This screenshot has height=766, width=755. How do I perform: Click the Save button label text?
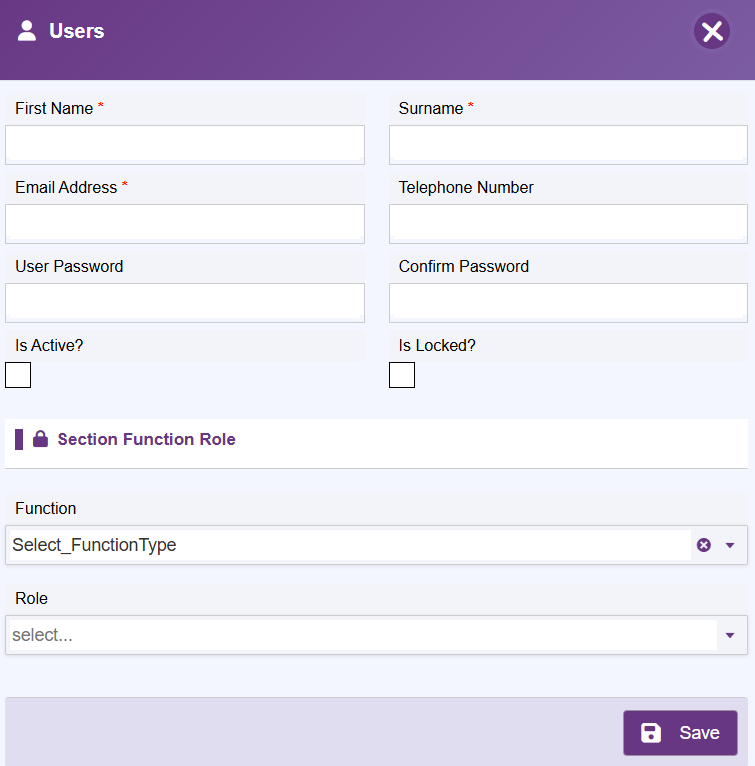coord(699,733)
